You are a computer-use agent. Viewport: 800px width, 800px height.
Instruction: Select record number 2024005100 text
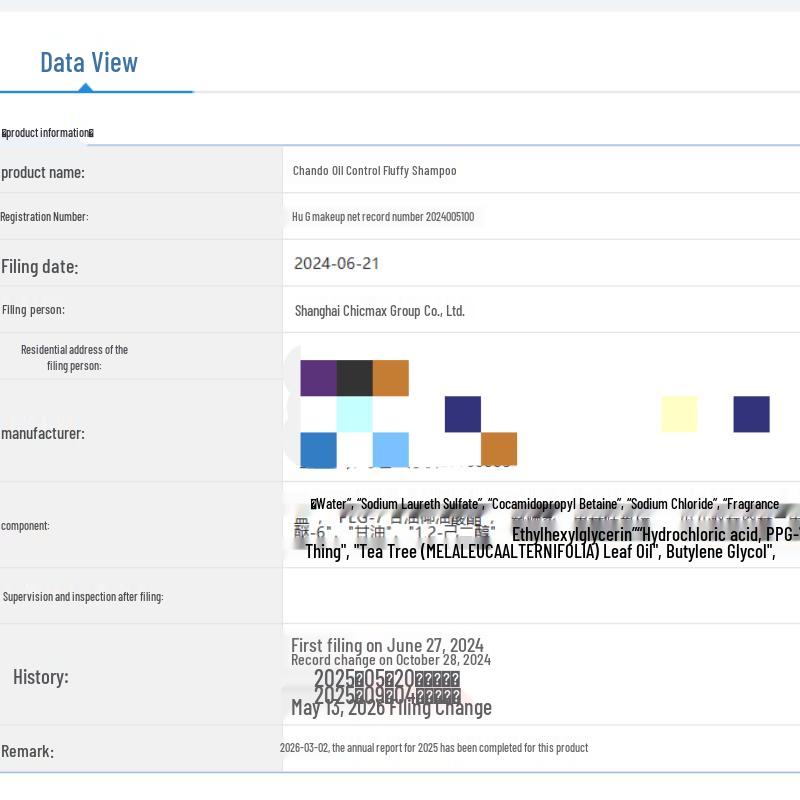[x=383, y=217]
